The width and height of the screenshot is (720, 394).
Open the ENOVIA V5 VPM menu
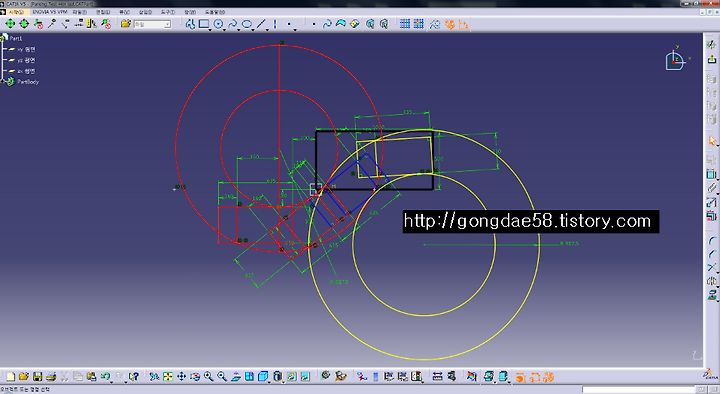coord(50,12)
